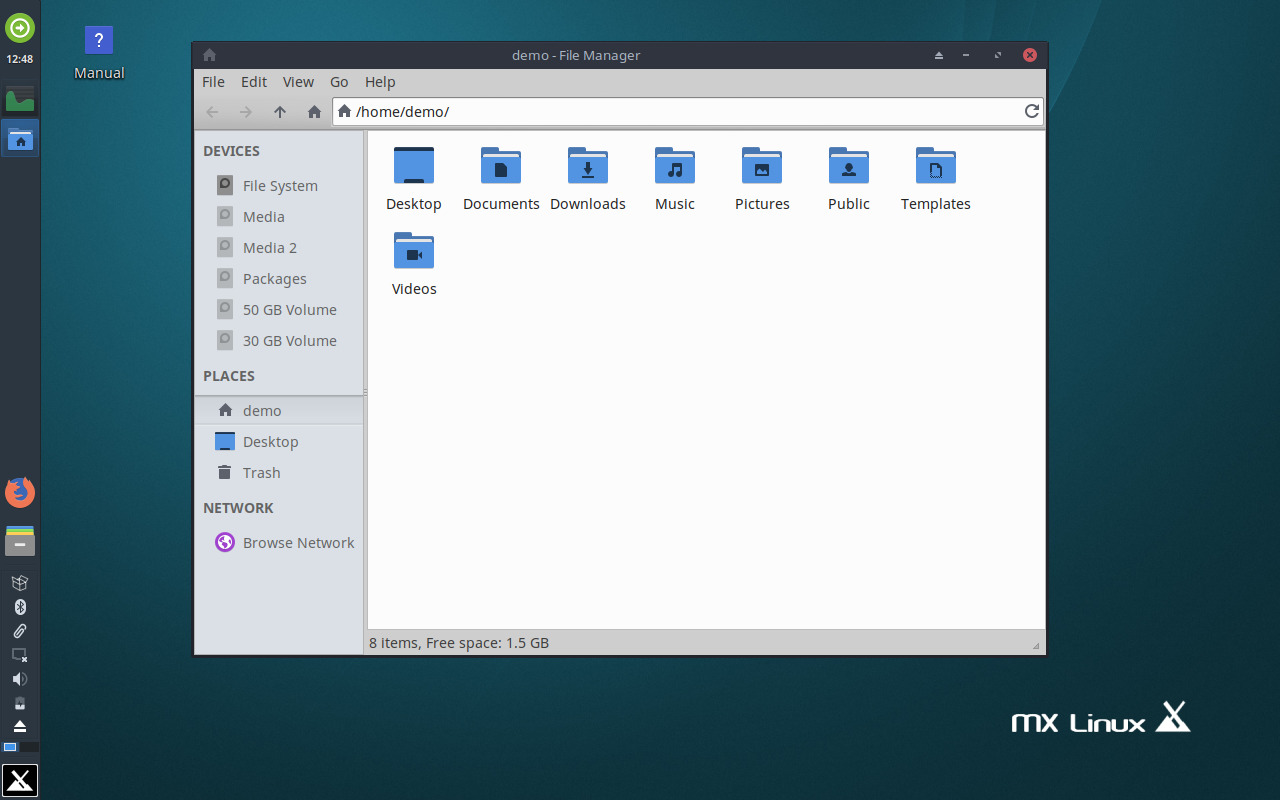Viewport: 1280px width, 800px height.
Task: Collapse the DEVICES sidebar section
Action: tap(232, 150)
